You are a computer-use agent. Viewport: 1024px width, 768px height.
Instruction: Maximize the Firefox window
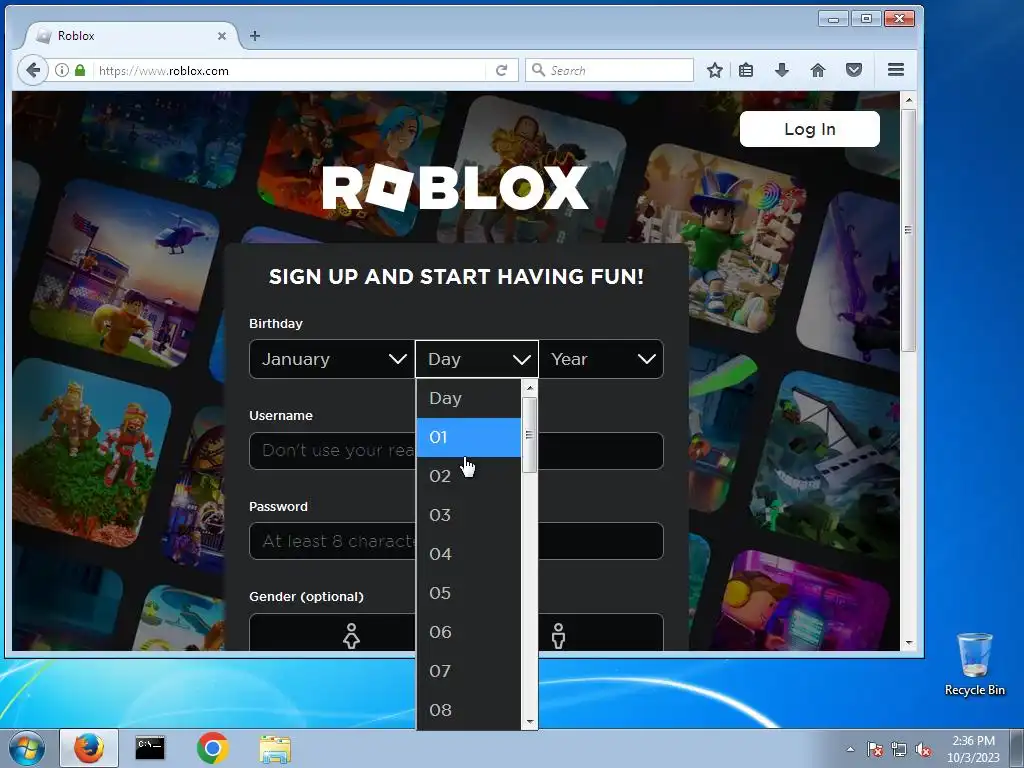pos(866,19)
